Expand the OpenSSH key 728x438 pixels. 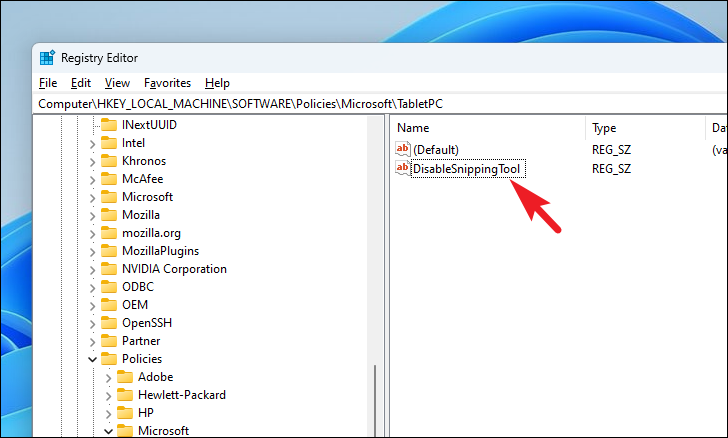[92, 324]
